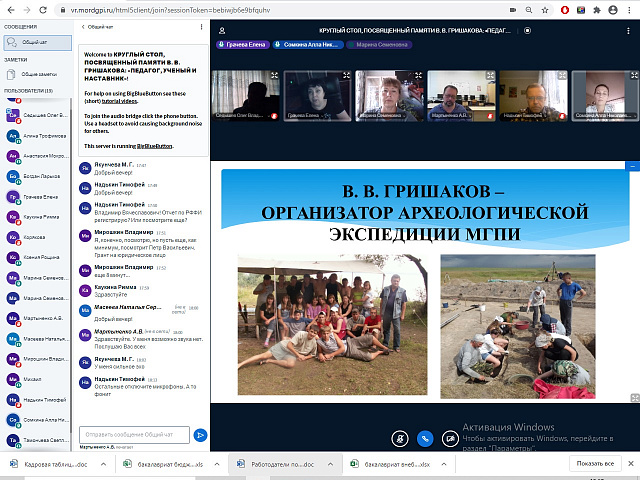Select user Сомкина Алла in list

coord(38,420)
